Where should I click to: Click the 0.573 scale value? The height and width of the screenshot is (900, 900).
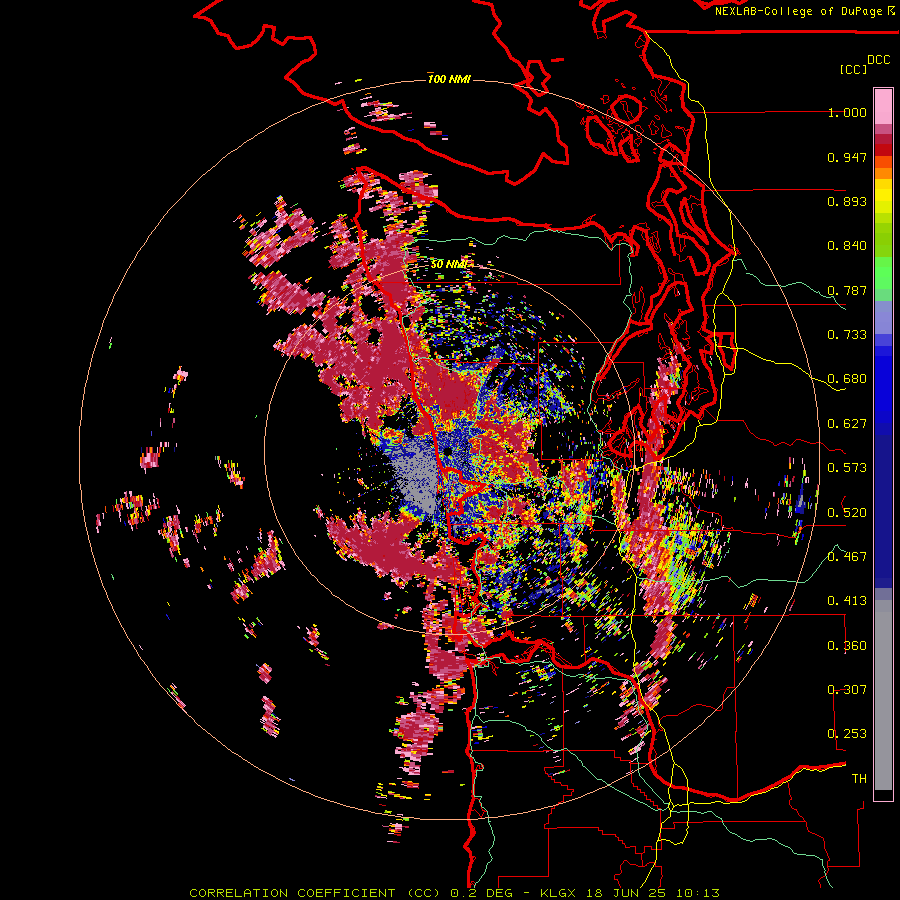(x=847, y=468)
